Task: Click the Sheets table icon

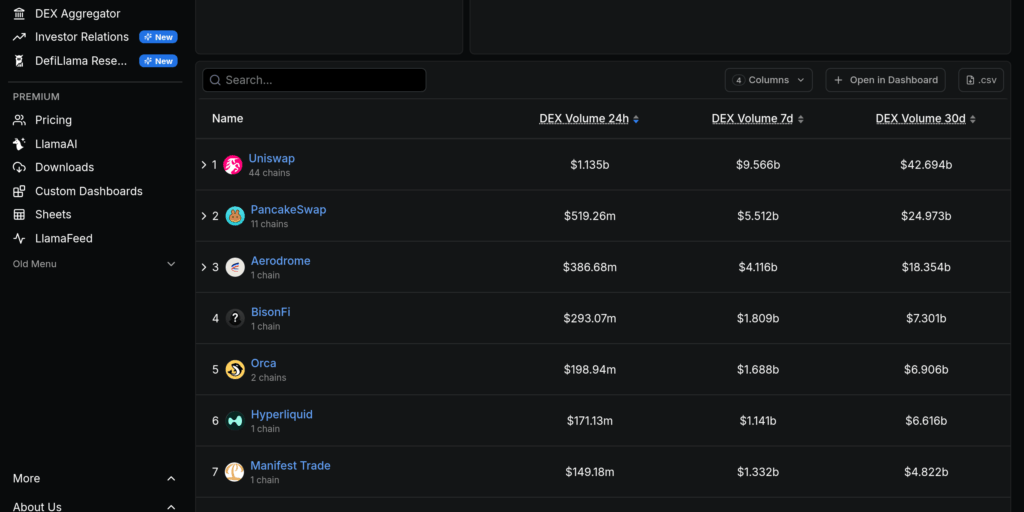Action: coord(20,214)
